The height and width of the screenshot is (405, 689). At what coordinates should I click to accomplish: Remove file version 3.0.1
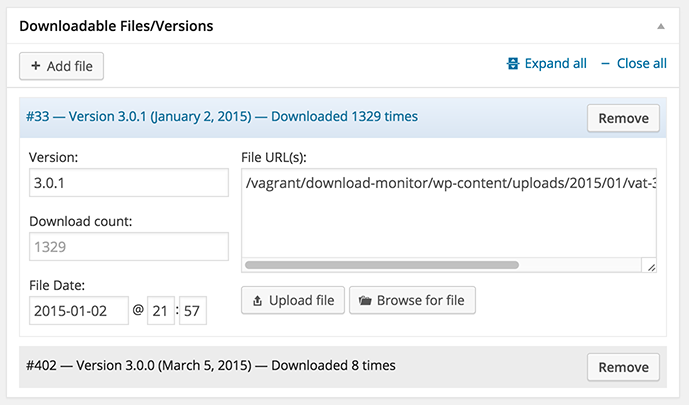tap(623, 118)
